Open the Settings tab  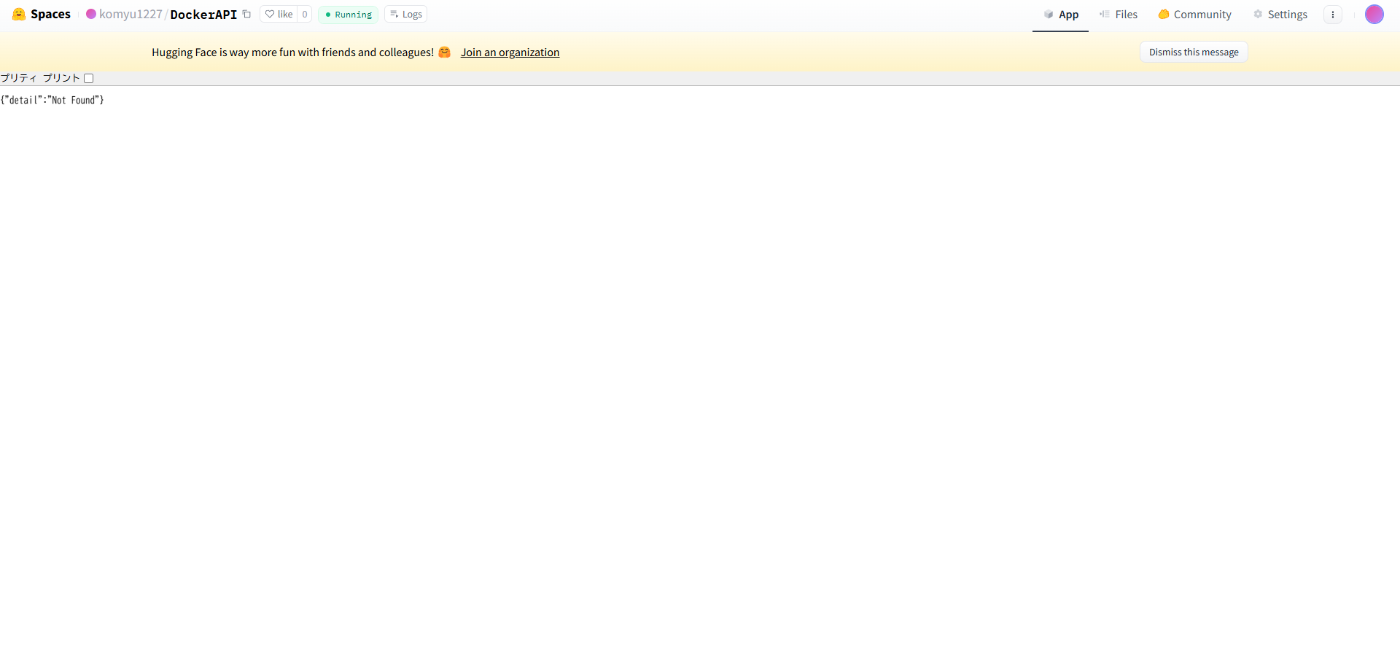[x=1280, y=14]
